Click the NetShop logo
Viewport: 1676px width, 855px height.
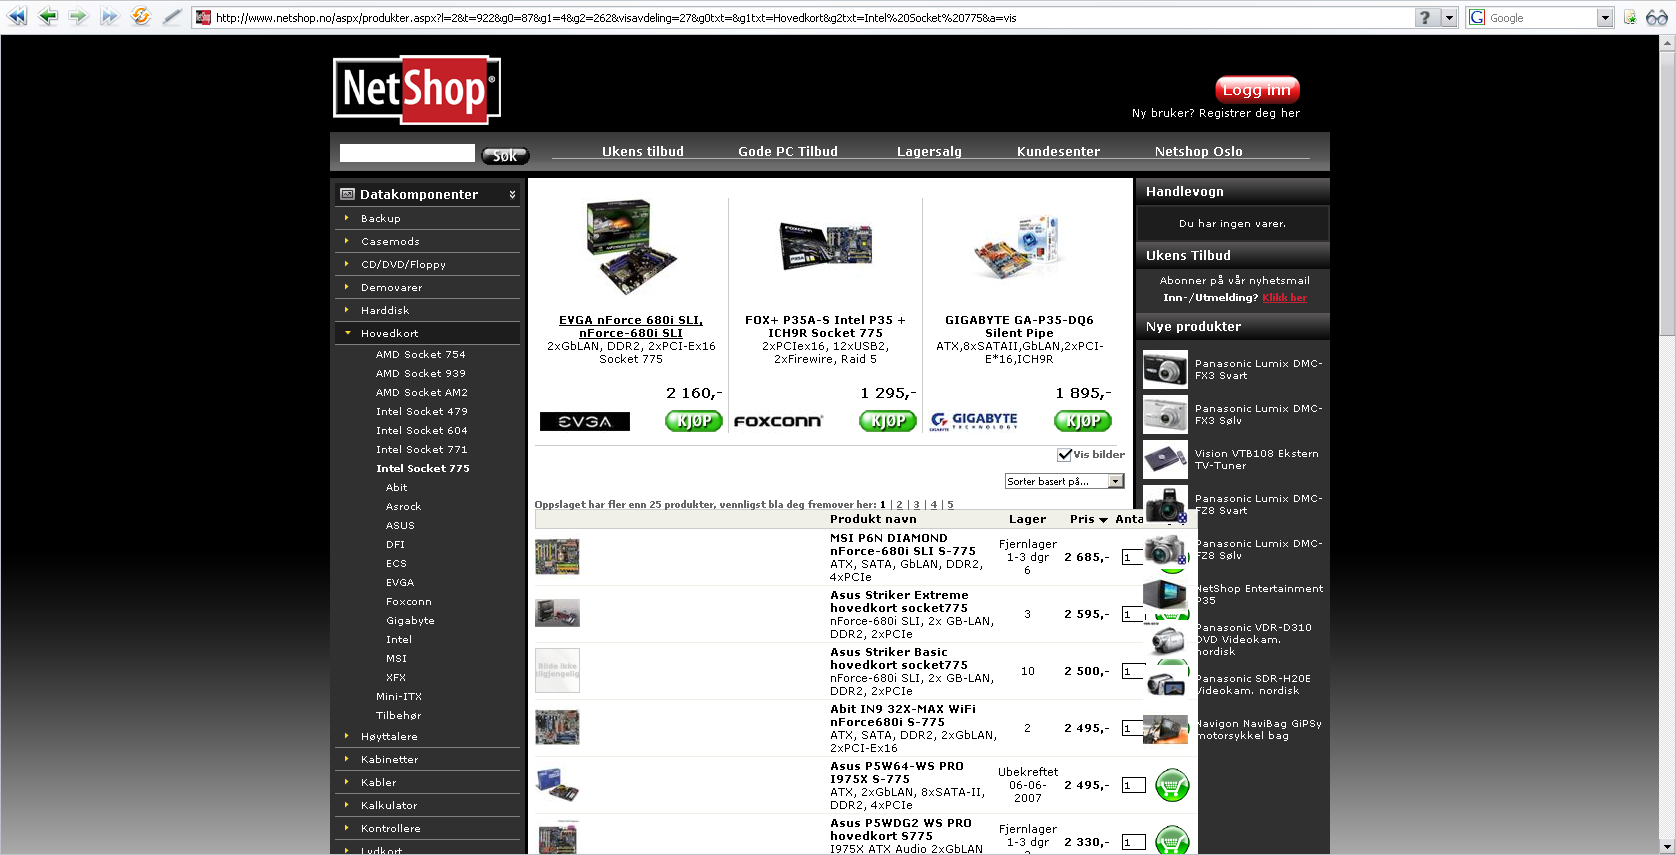417,90
